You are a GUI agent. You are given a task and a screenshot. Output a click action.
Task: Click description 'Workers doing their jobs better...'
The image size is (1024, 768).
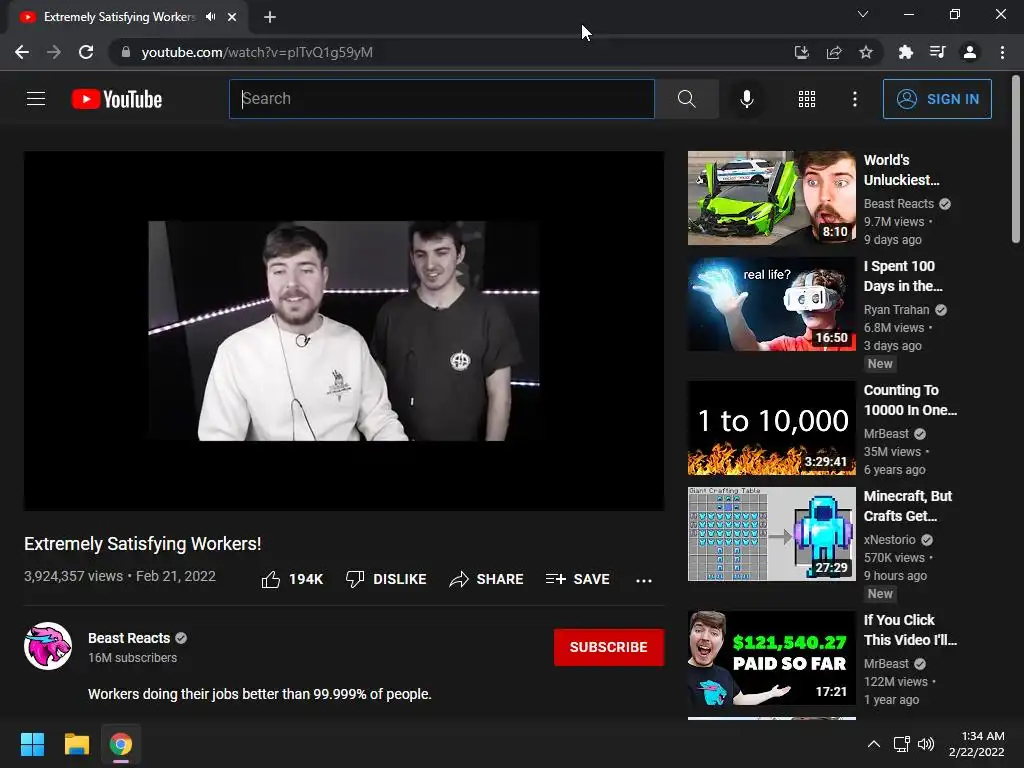[260, 694]
